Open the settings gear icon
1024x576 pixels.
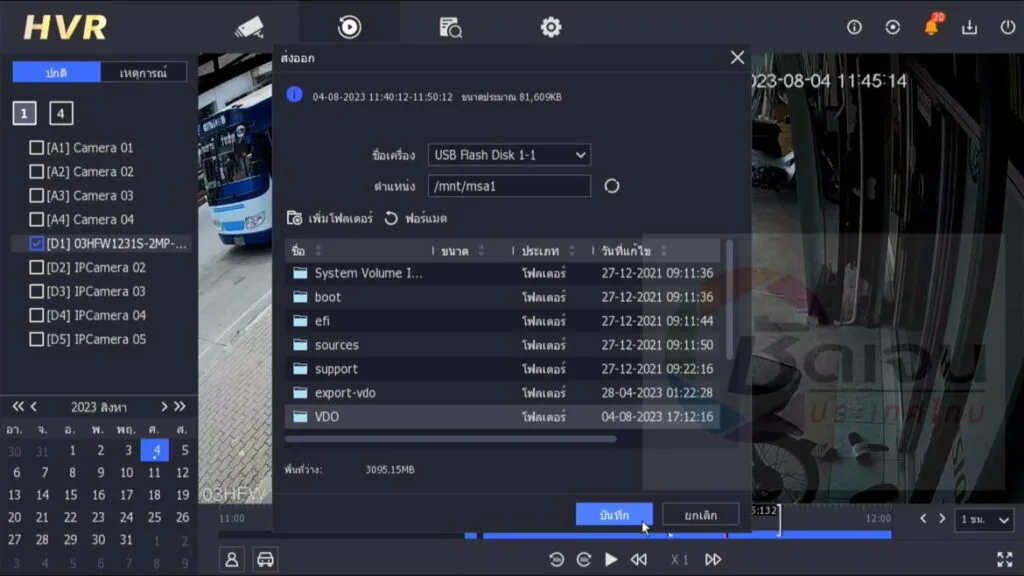point(548,27)
